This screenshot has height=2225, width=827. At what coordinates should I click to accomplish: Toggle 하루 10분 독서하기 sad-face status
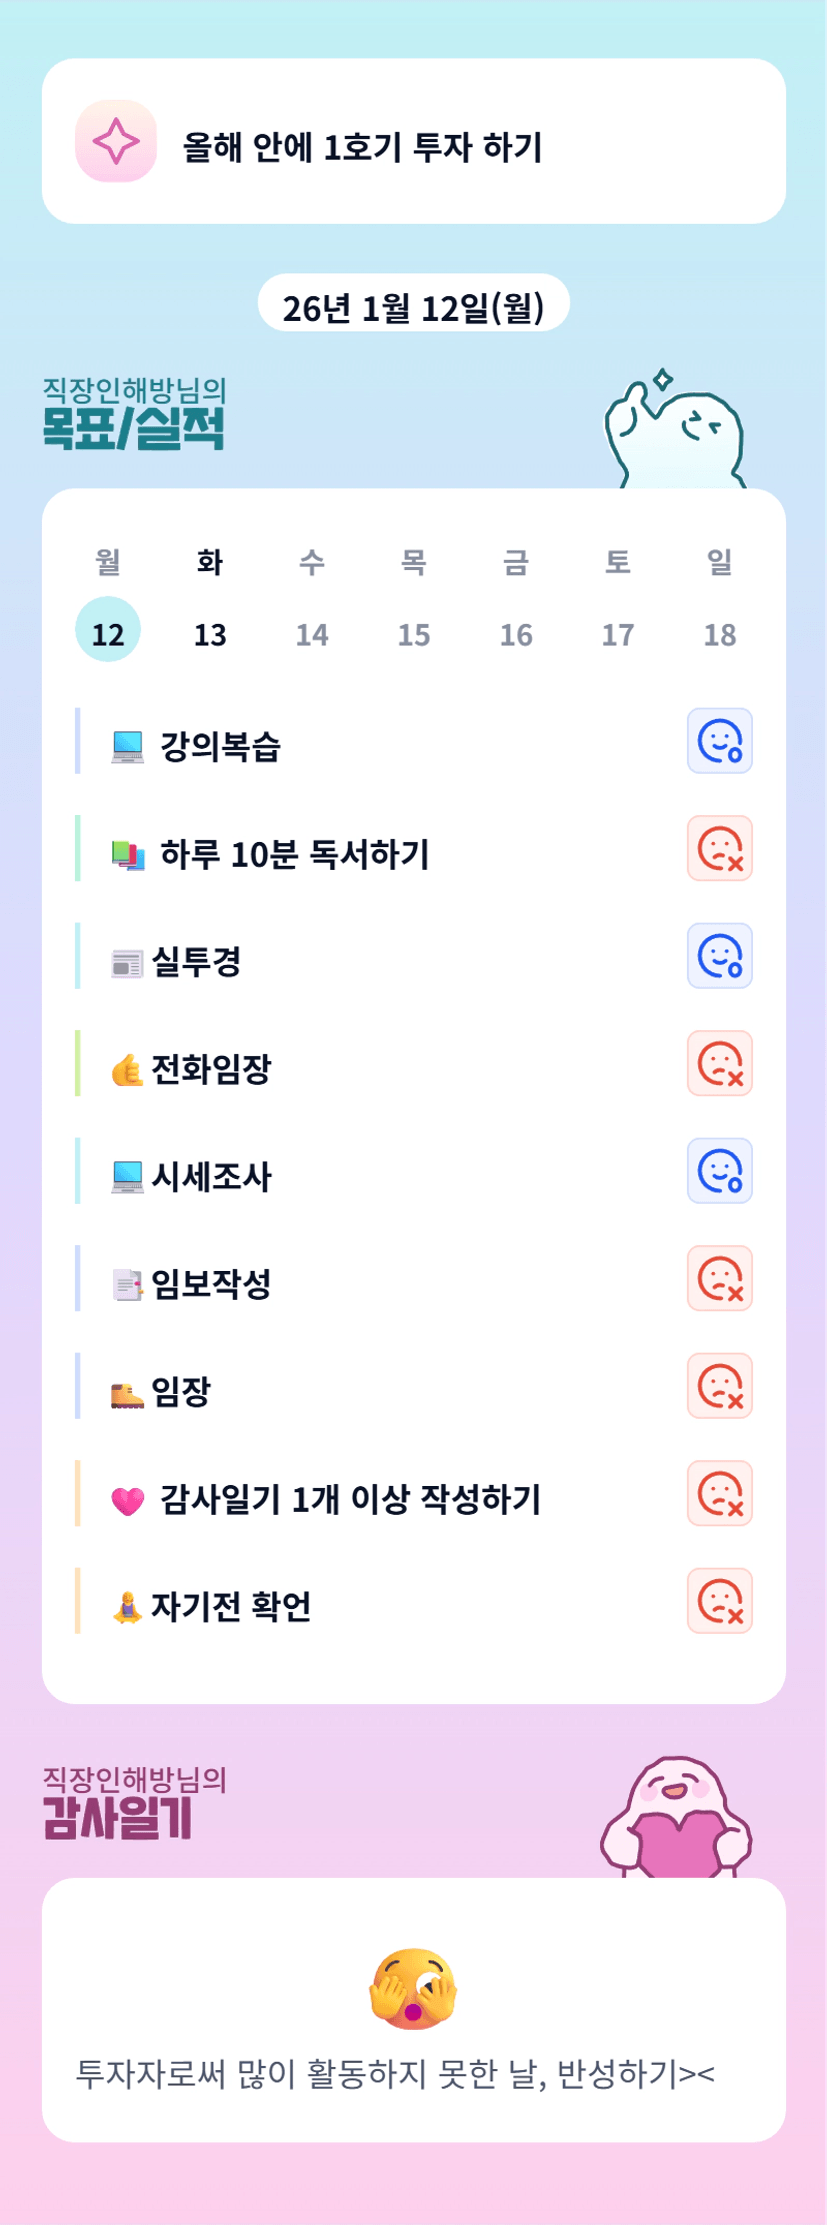click(719, 849)
